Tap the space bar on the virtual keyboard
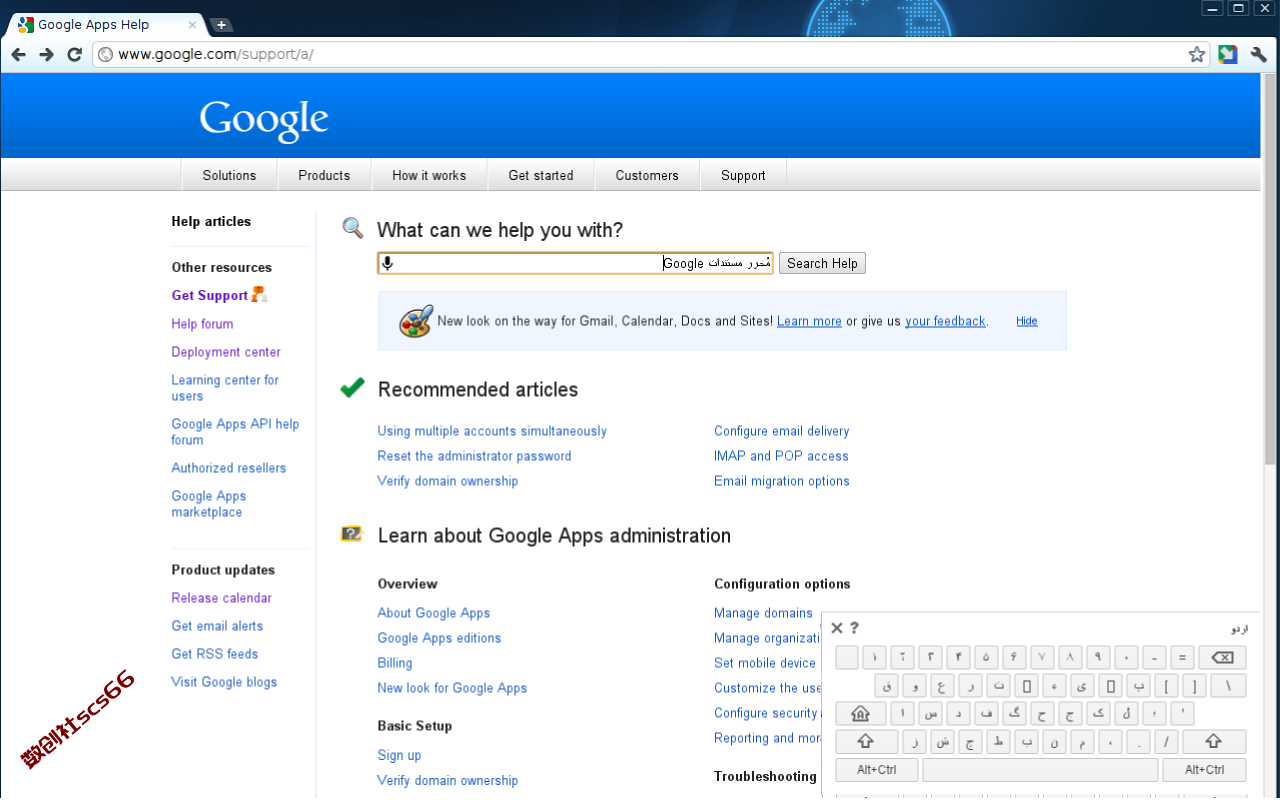 point(1040,770)
